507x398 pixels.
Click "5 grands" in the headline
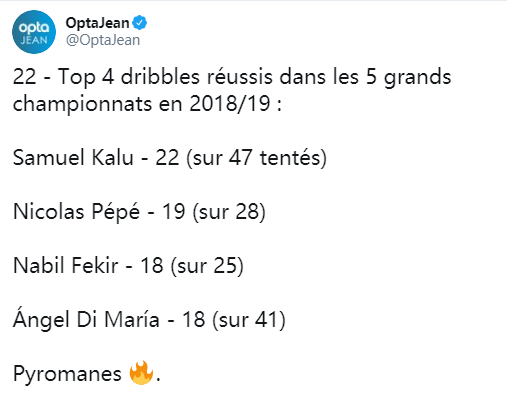[409, 78]
